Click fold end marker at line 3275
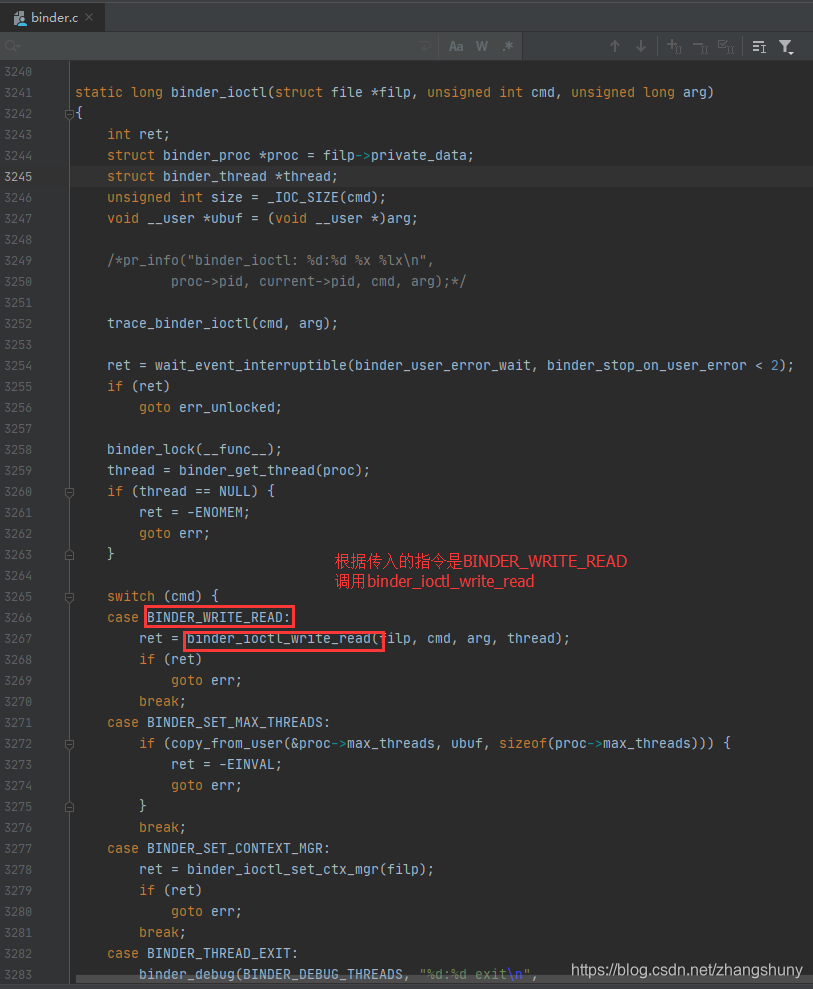This screenshot has width=813, height=989. (69, 807)
